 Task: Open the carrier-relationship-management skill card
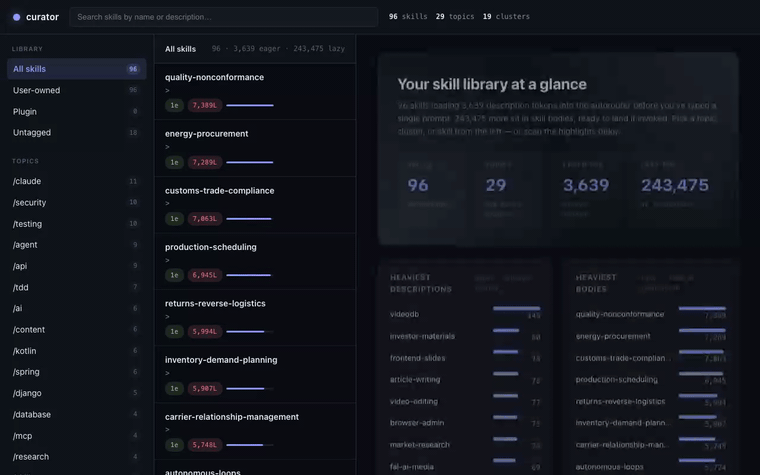pos(255,431)
